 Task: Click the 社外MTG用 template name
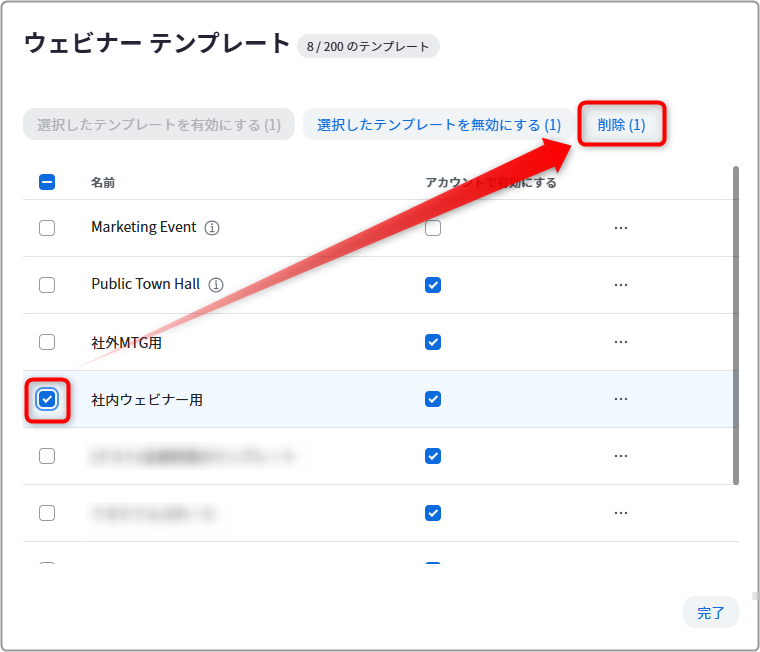click(x=127, y=343)
